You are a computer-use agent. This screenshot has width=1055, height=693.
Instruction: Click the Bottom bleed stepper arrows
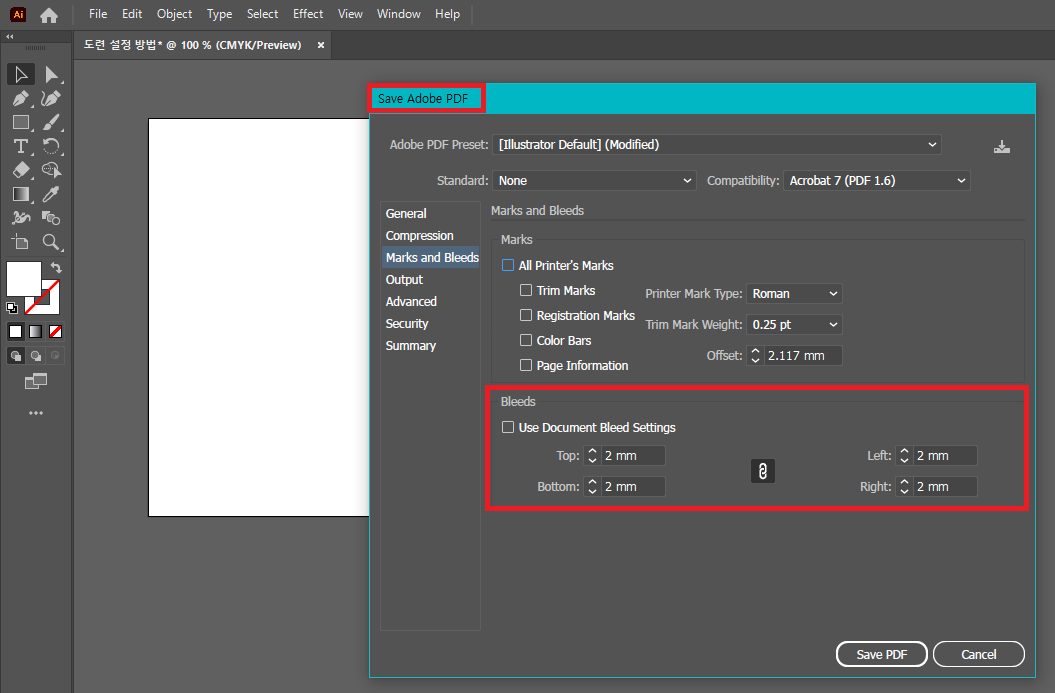(592, 486)
